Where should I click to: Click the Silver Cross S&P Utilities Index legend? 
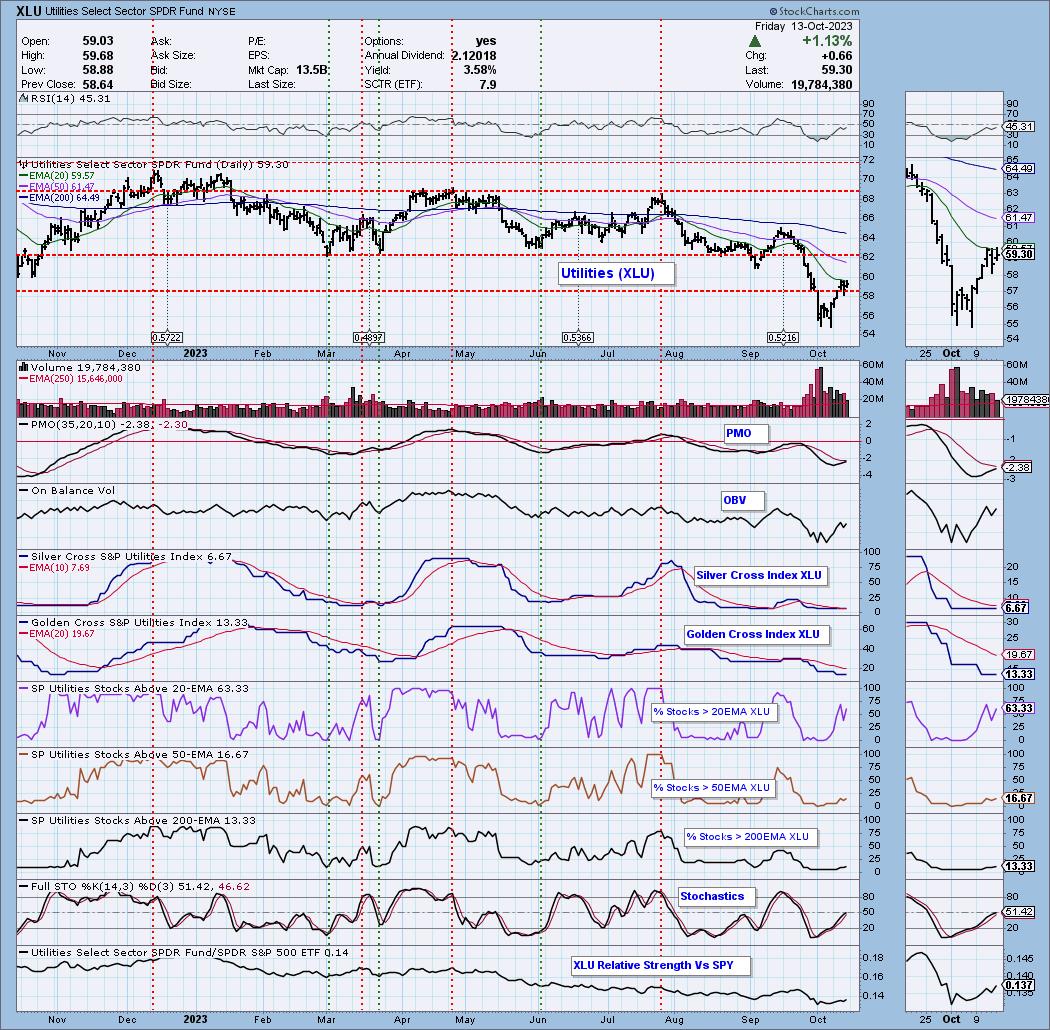pos(125,557)
